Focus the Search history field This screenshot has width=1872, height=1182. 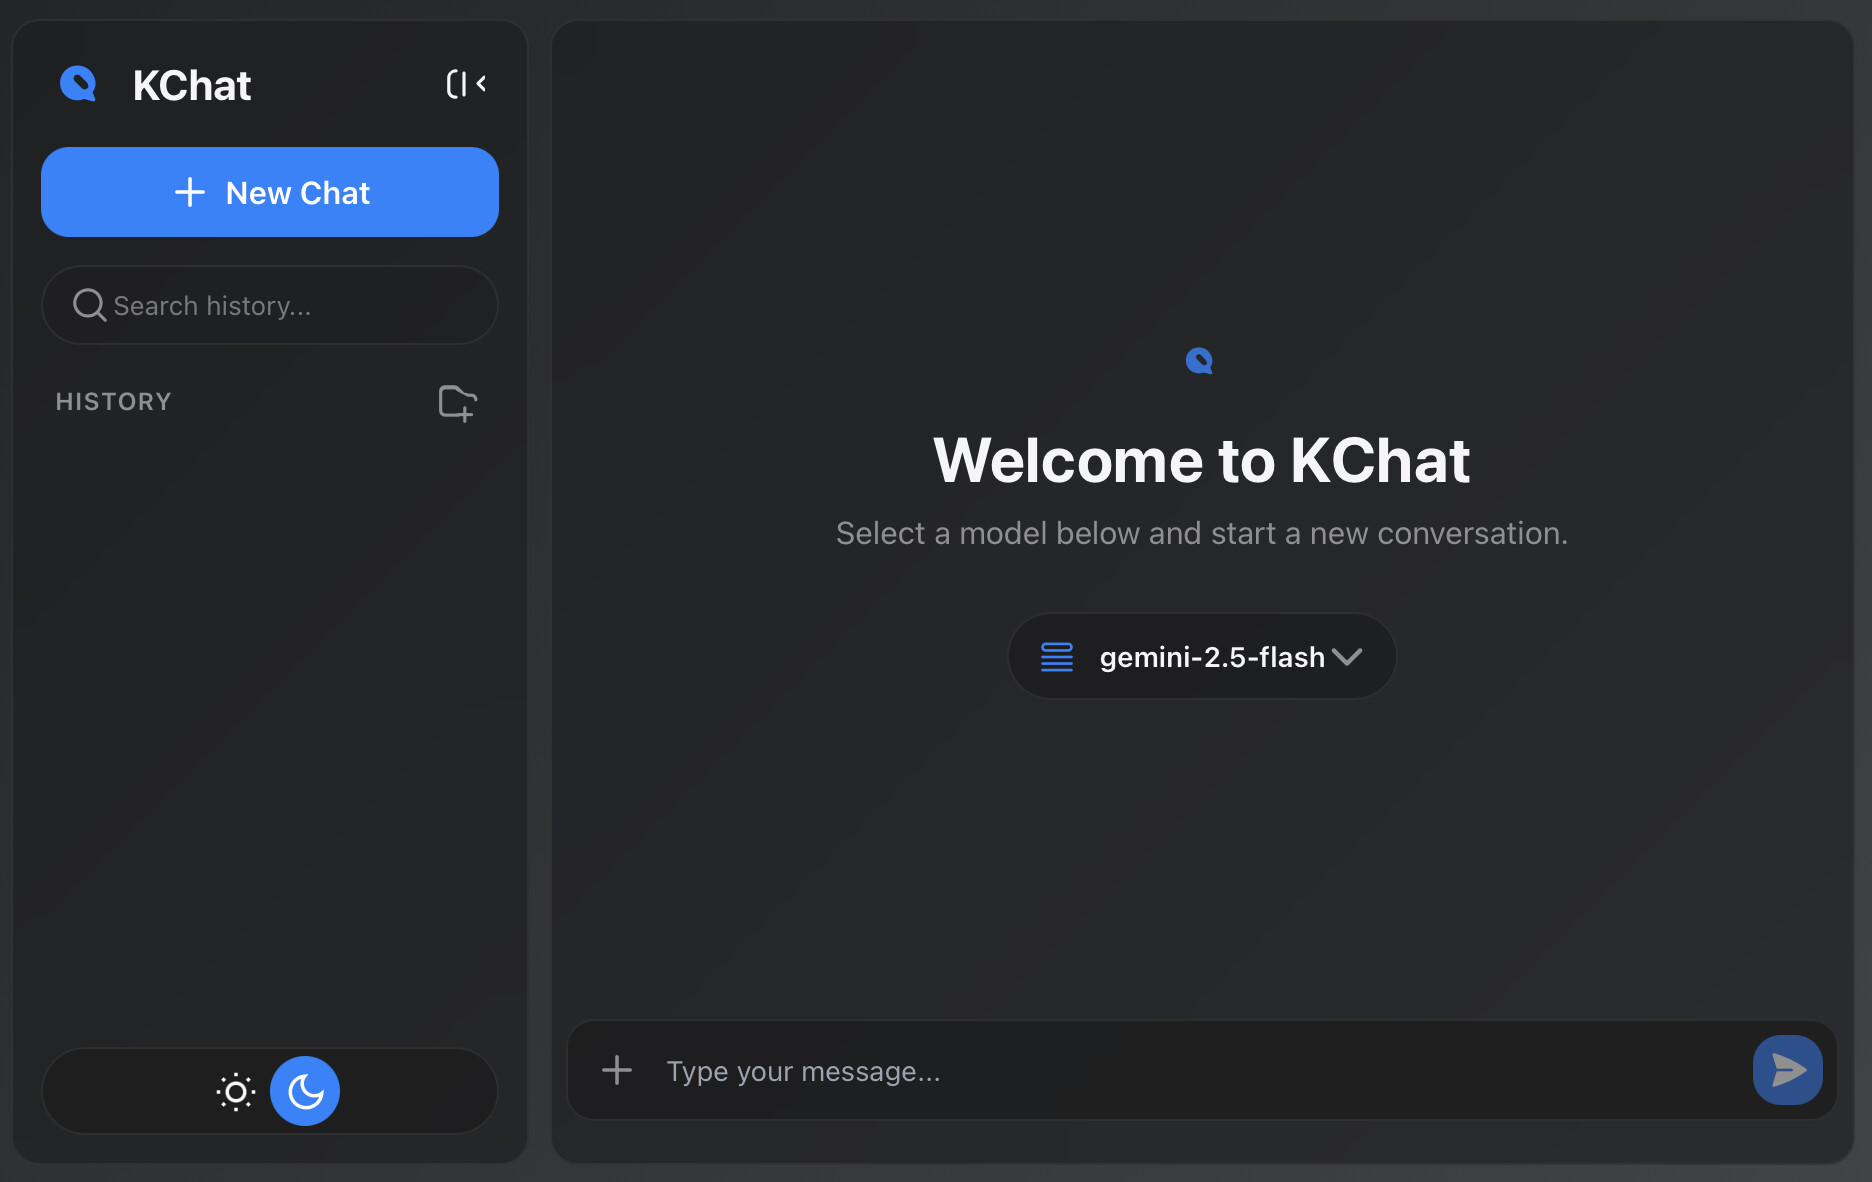(270, 305)
